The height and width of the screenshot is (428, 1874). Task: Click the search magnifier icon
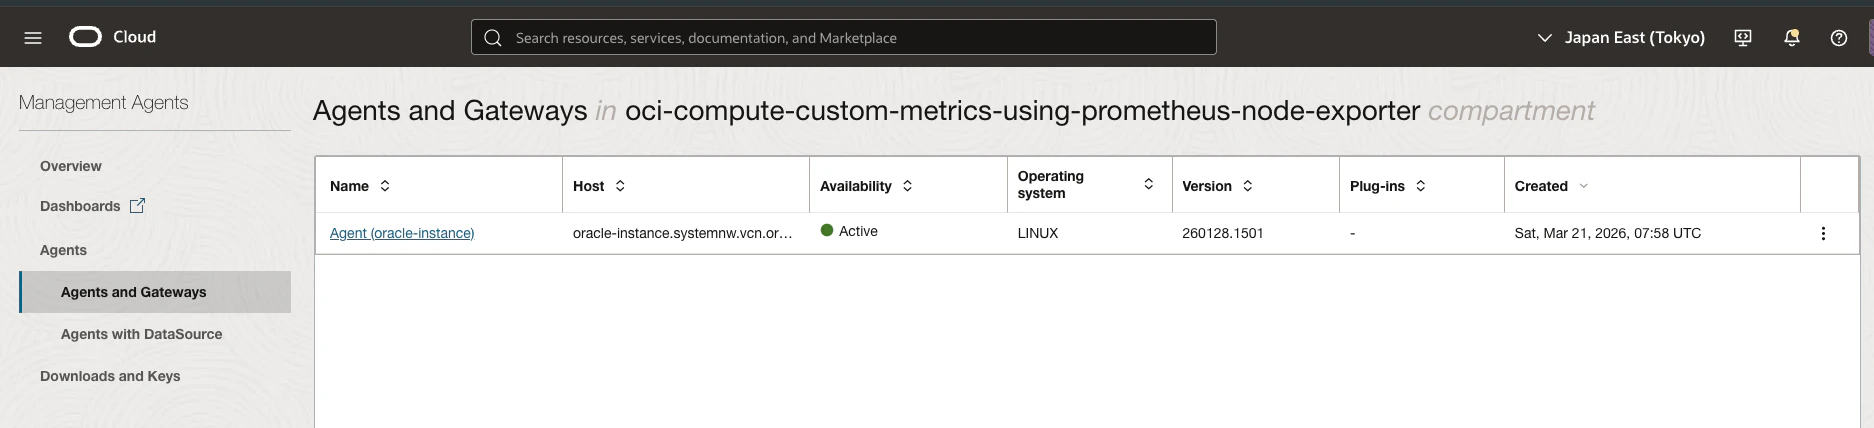[492, 38]
